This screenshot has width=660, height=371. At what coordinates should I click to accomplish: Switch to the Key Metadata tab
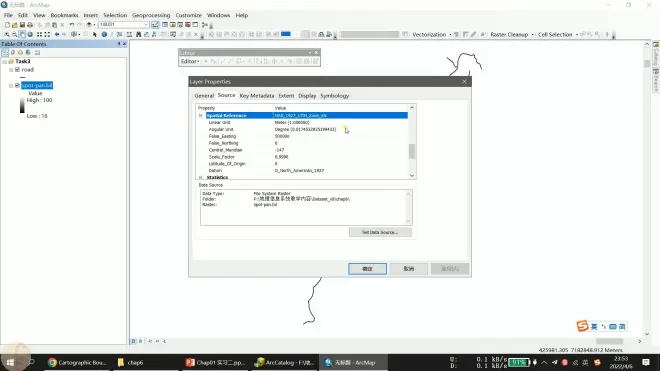257,96
